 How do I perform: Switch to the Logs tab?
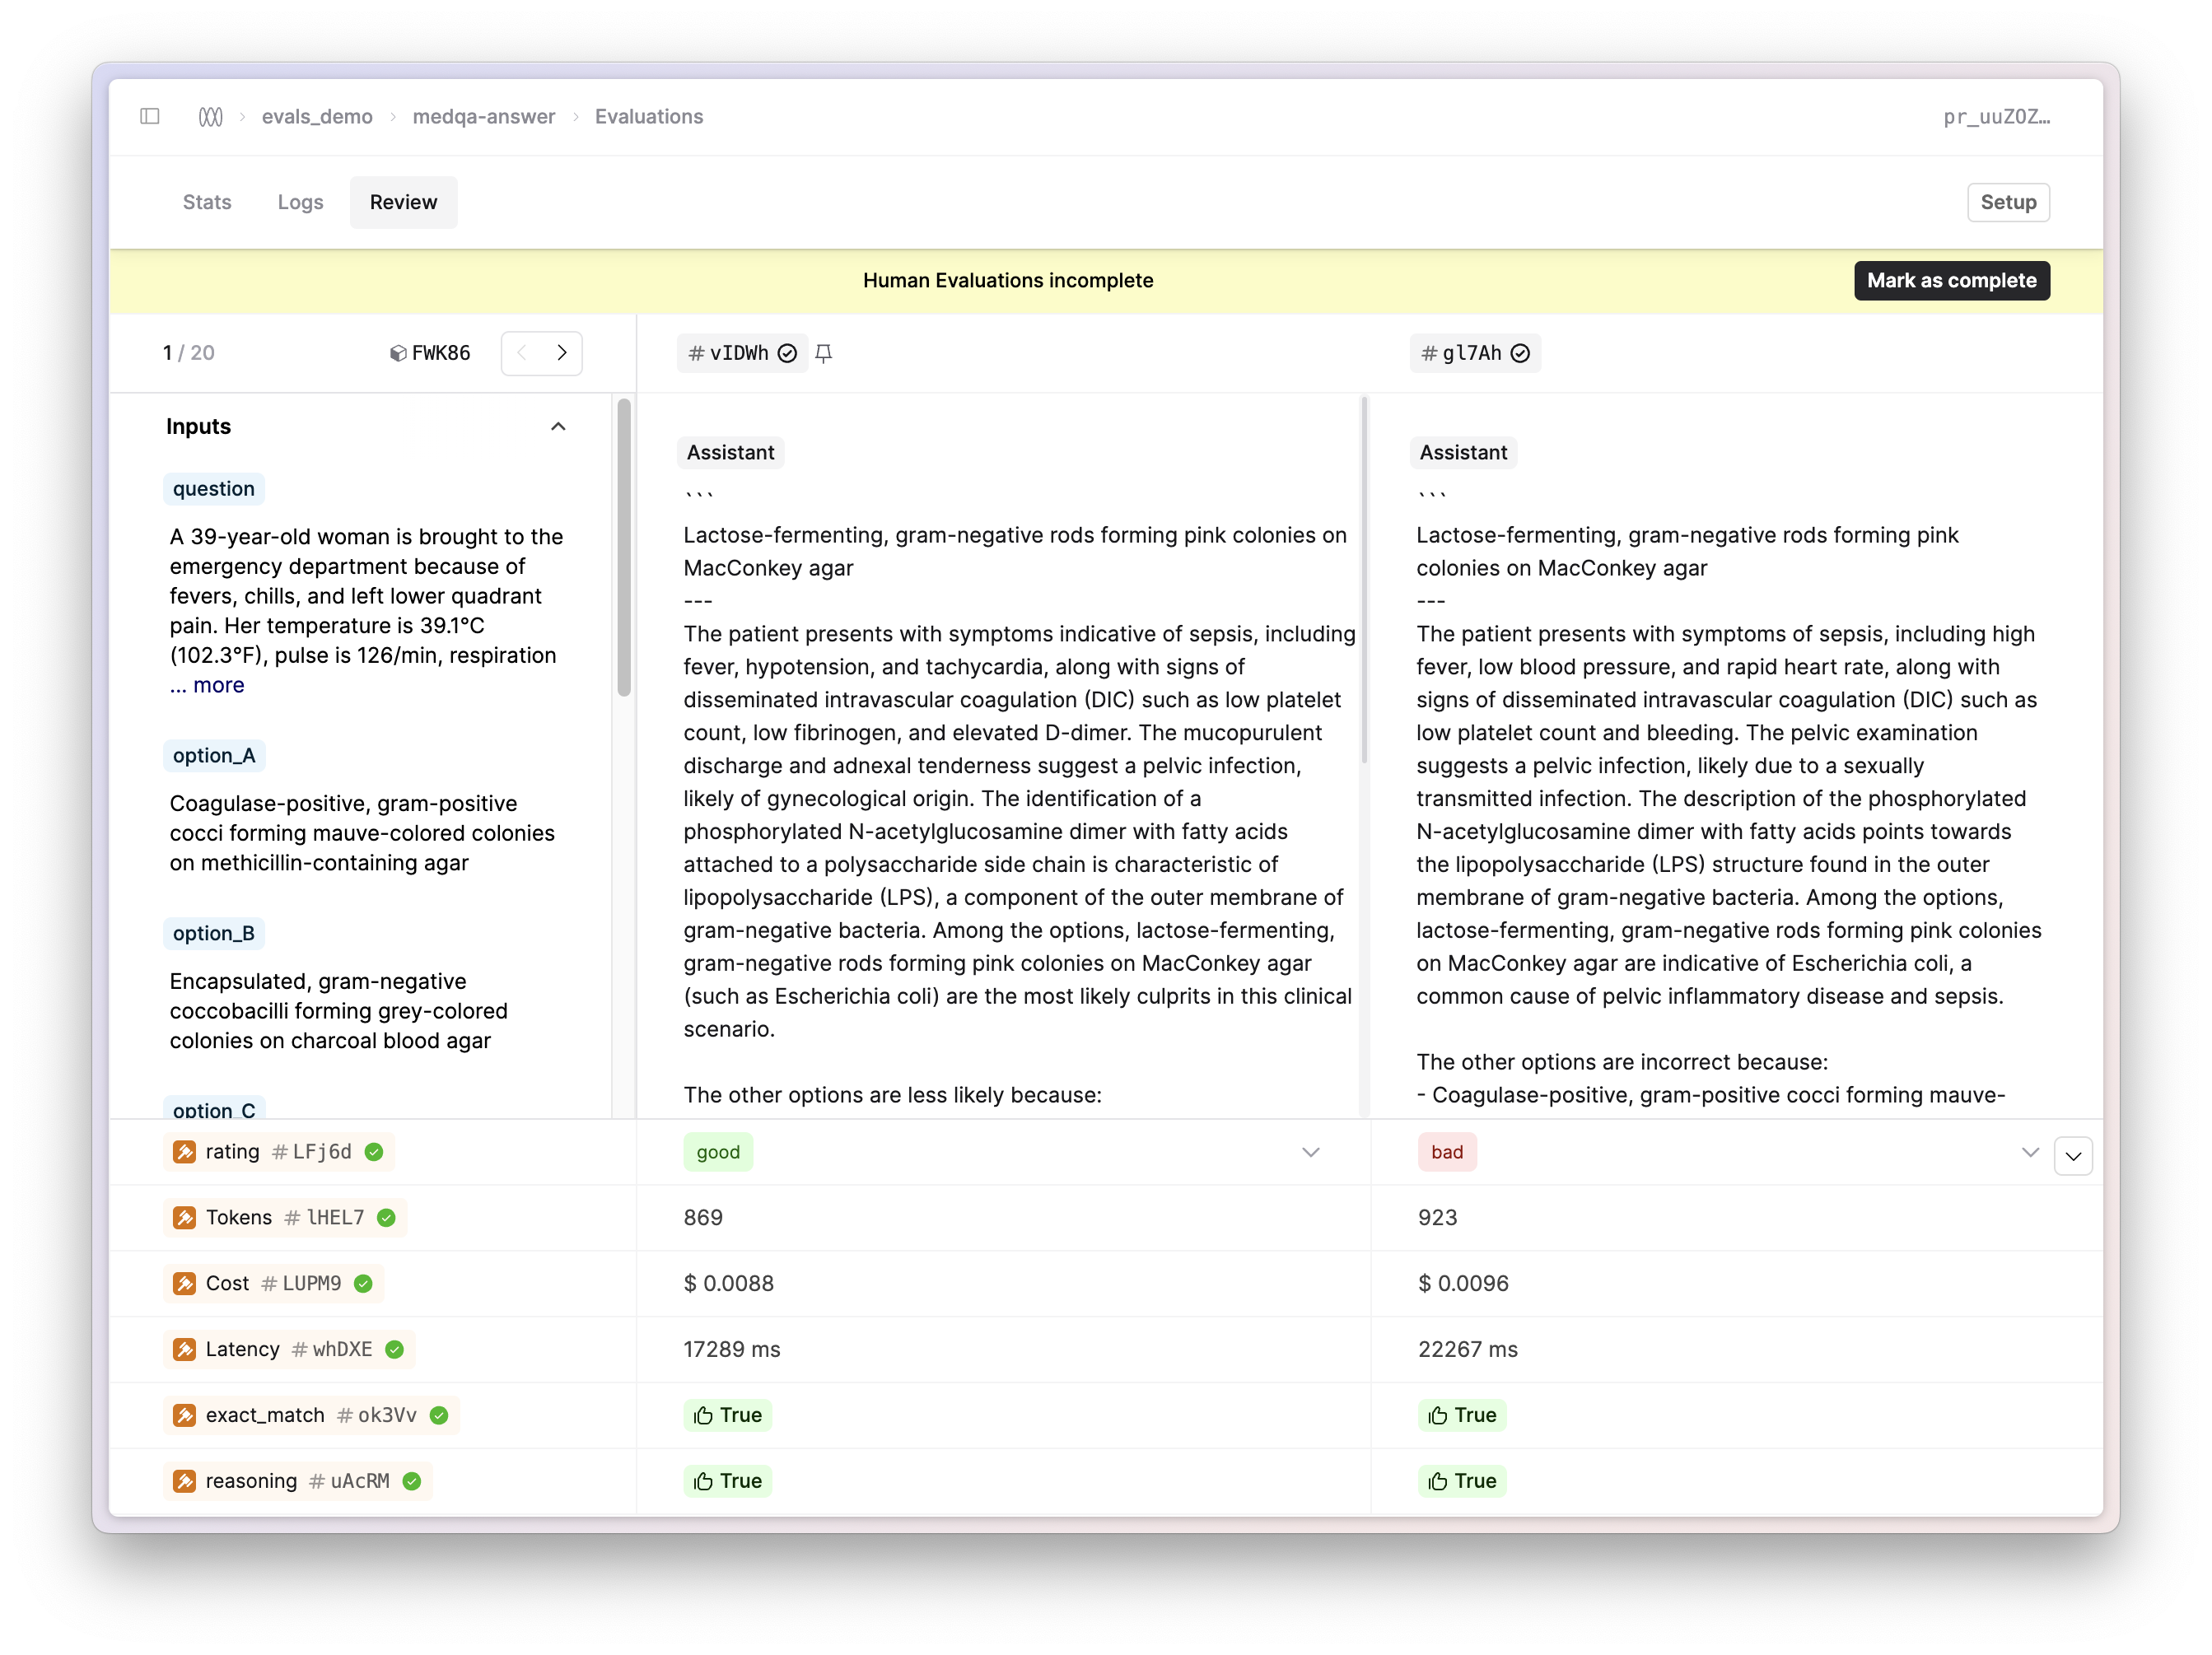pos(300,202)
